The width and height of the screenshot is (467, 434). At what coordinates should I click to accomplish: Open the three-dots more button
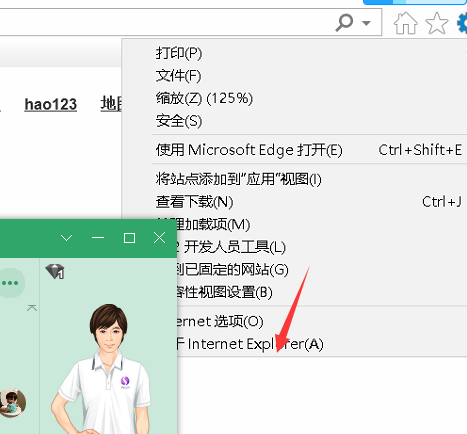[10, 283]
